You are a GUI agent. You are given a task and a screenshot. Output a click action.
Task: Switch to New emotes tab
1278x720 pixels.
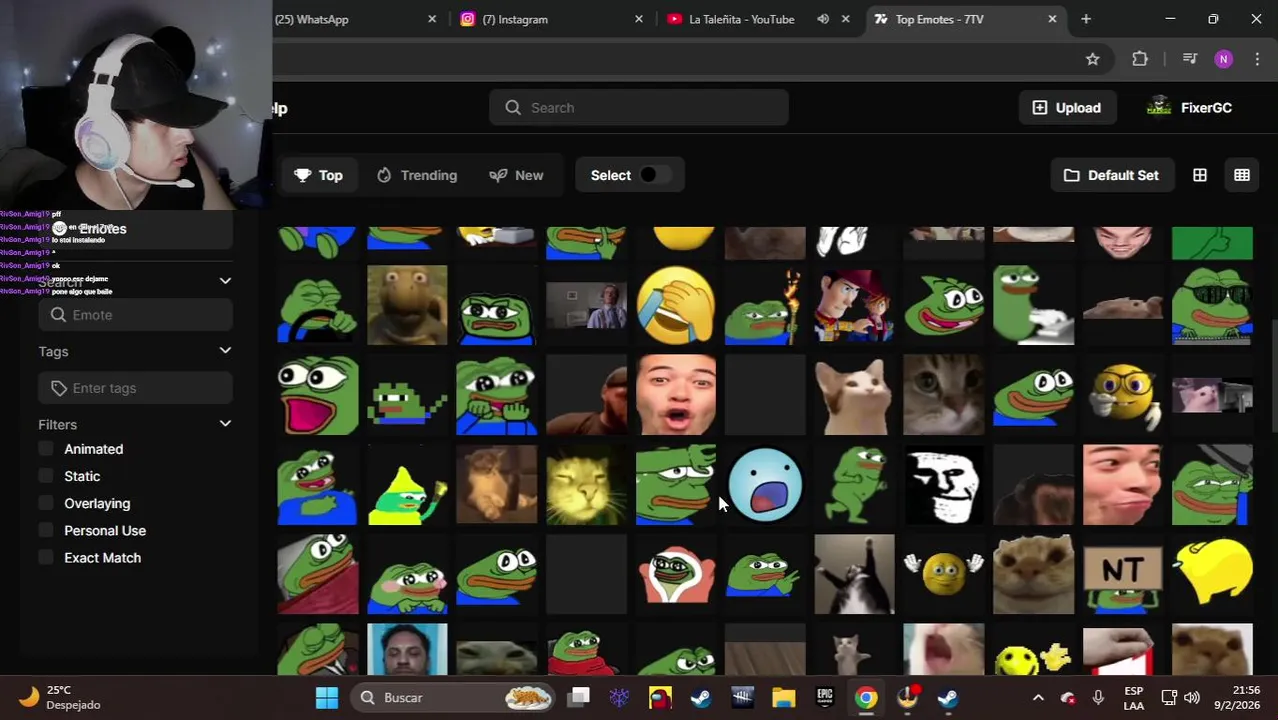pos(516,175)
